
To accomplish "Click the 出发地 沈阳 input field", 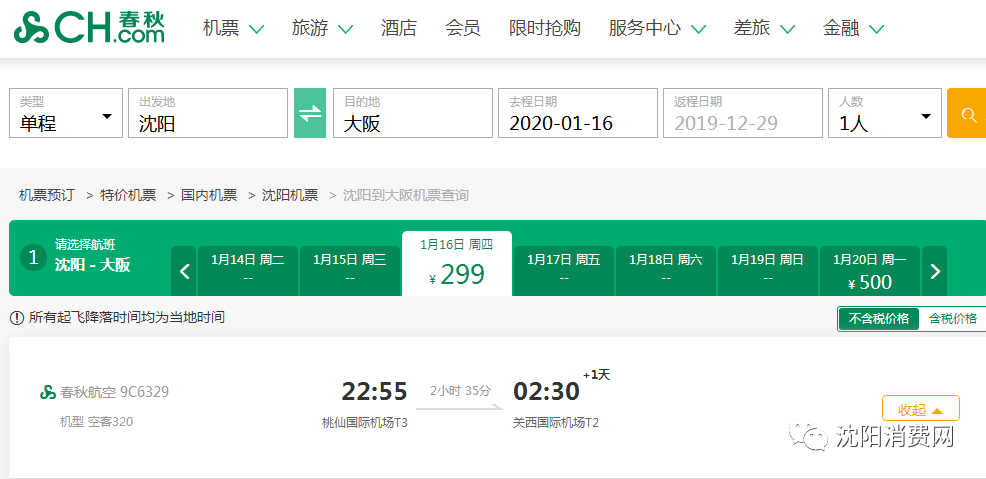I will point(208,114).
